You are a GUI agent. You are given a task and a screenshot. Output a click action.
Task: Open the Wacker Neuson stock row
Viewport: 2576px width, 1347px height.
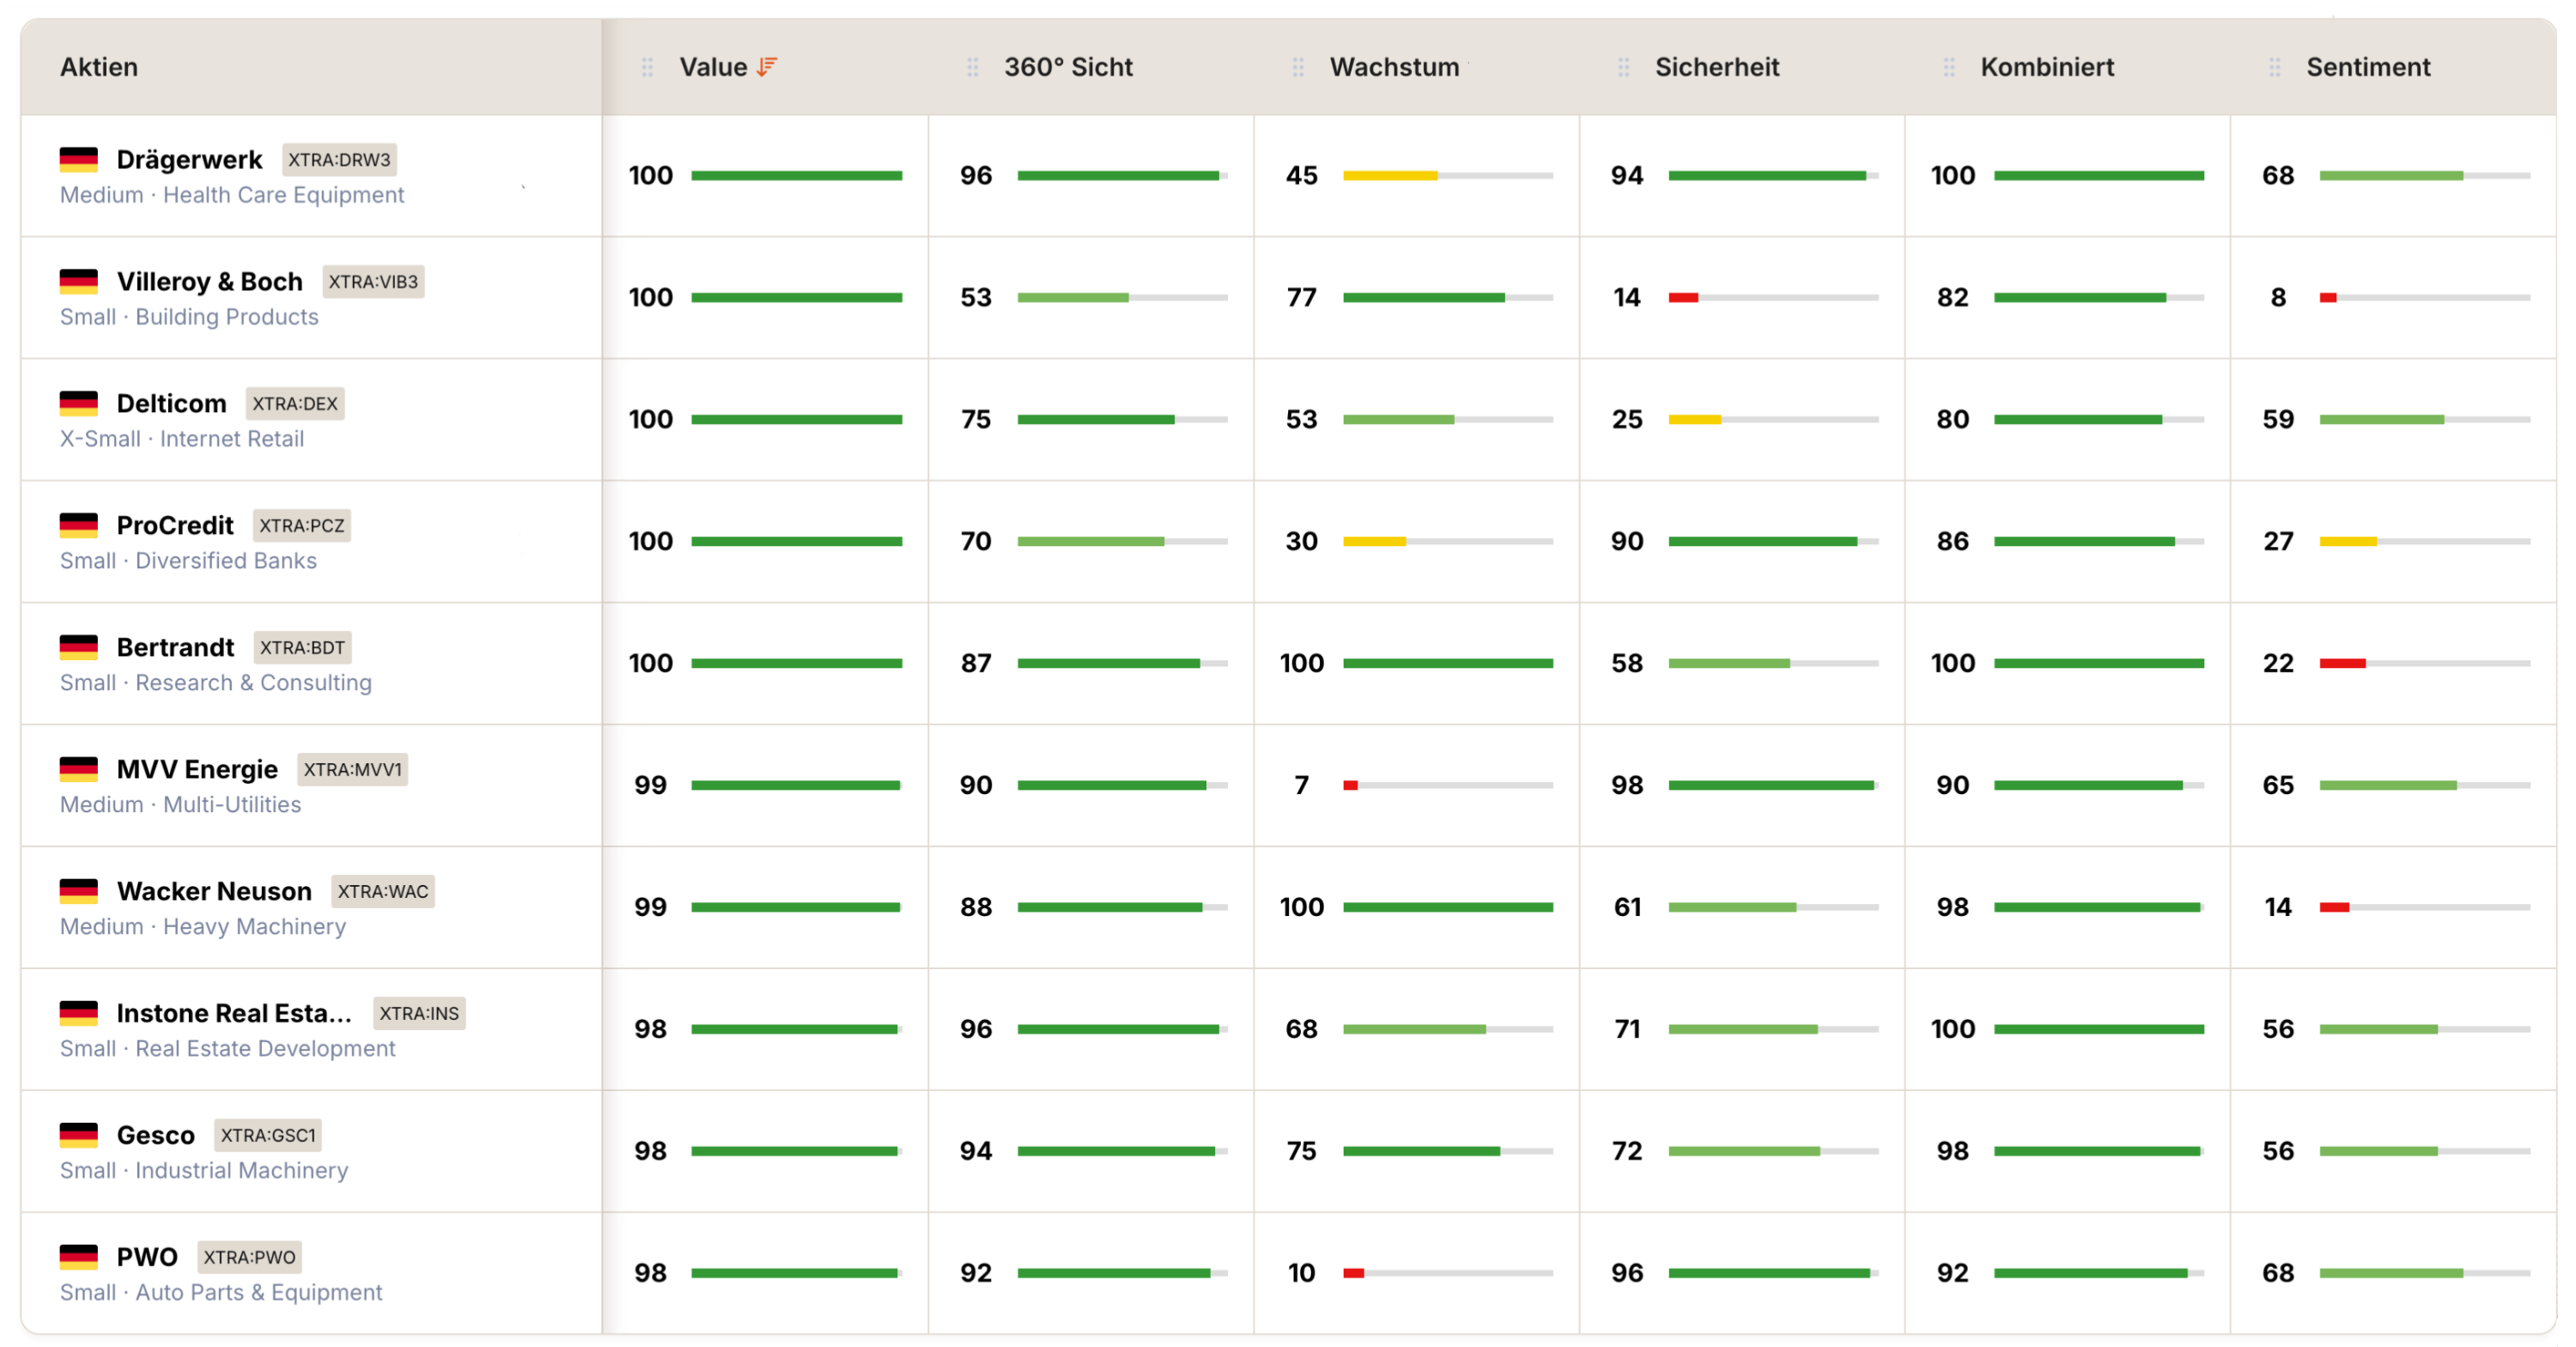coord(214,891)
